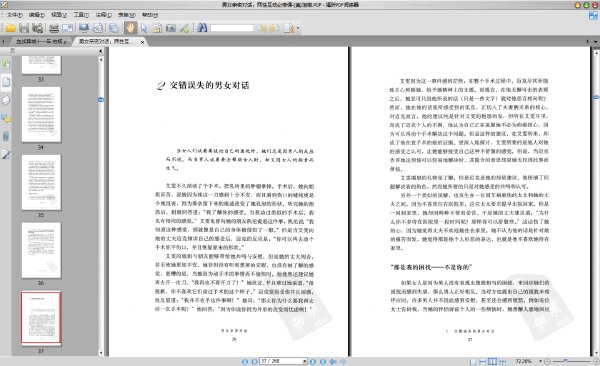Switch to single page view mode
Image resolution: width=600 pixels, height=366 pixels.
tap(473, 361)
